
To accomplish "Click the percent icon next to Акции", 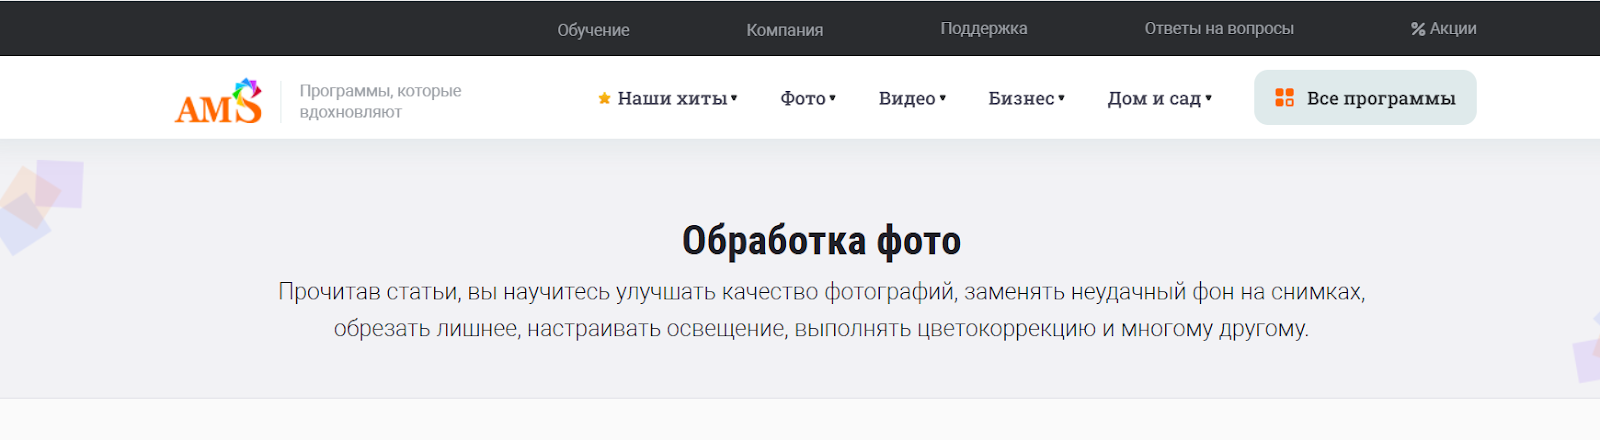I will 1418,29.
